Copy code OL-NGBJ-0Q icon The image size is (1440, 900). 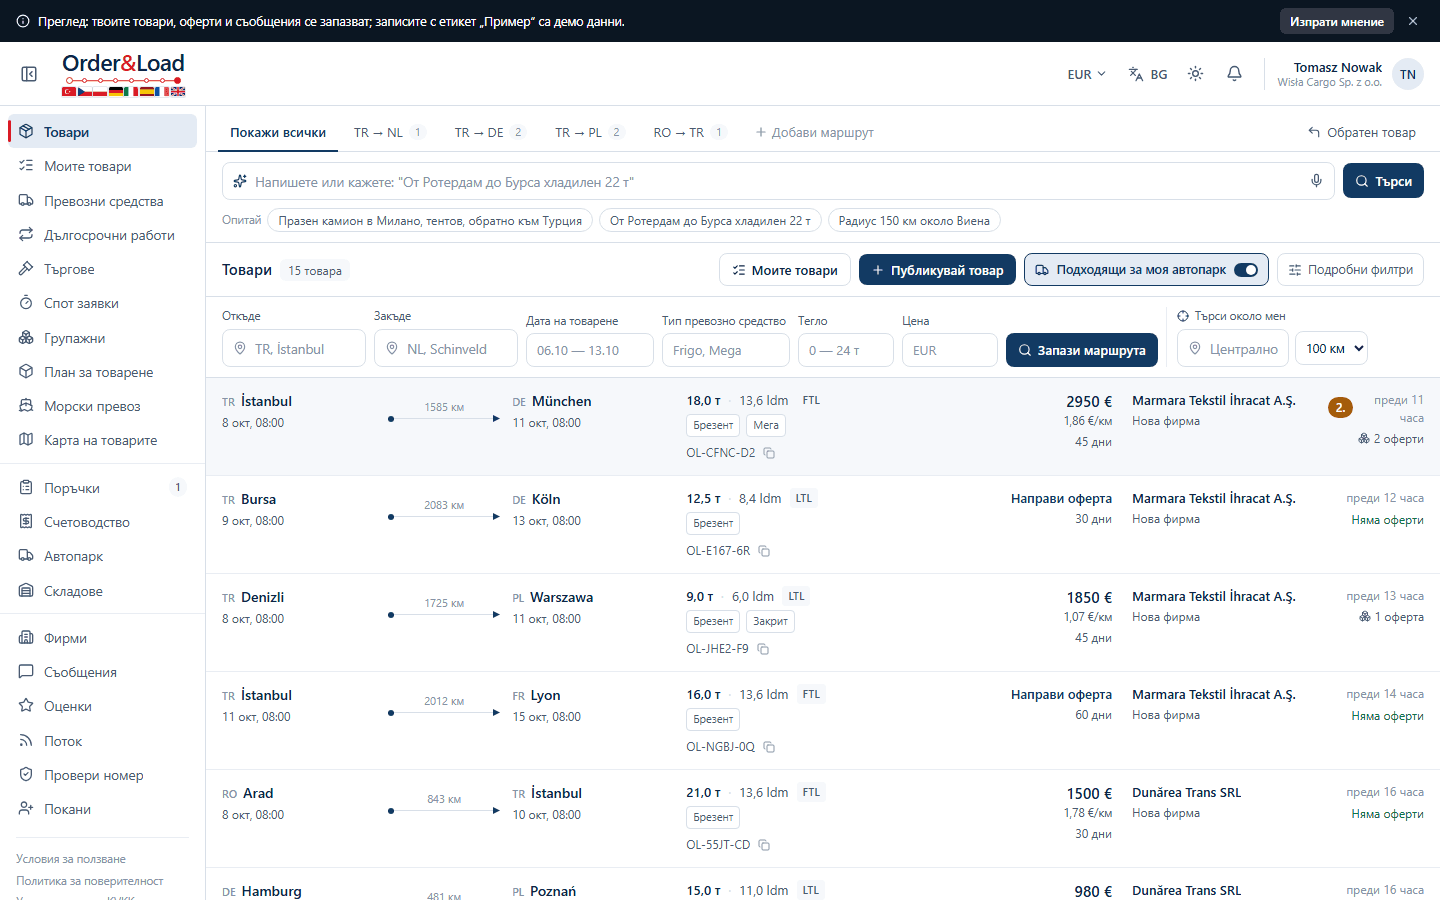tap(769, 747)
